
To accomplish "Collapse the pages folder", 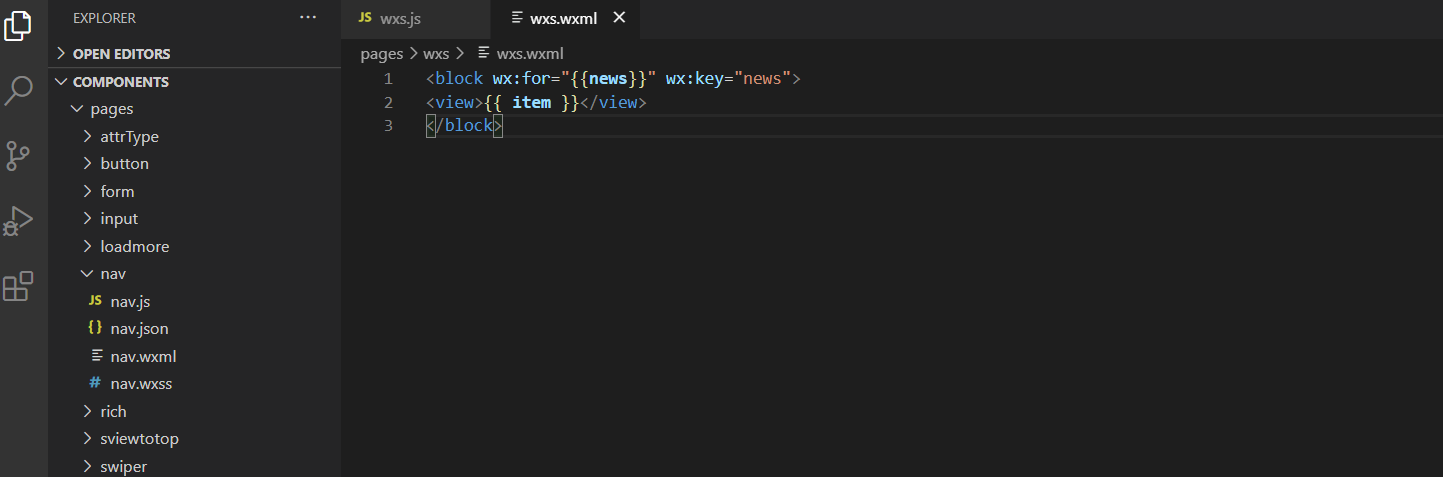I will click(x=195, y=109).
